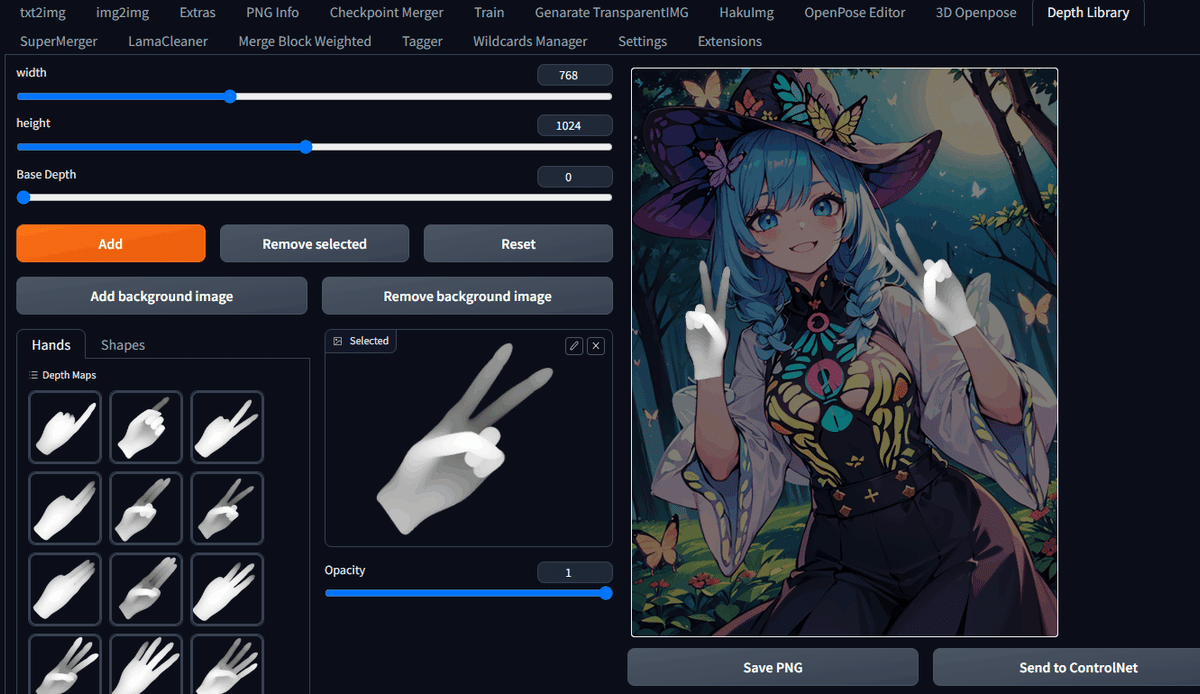Click the edit pencil icon on Selected preview

click(574, 346)
